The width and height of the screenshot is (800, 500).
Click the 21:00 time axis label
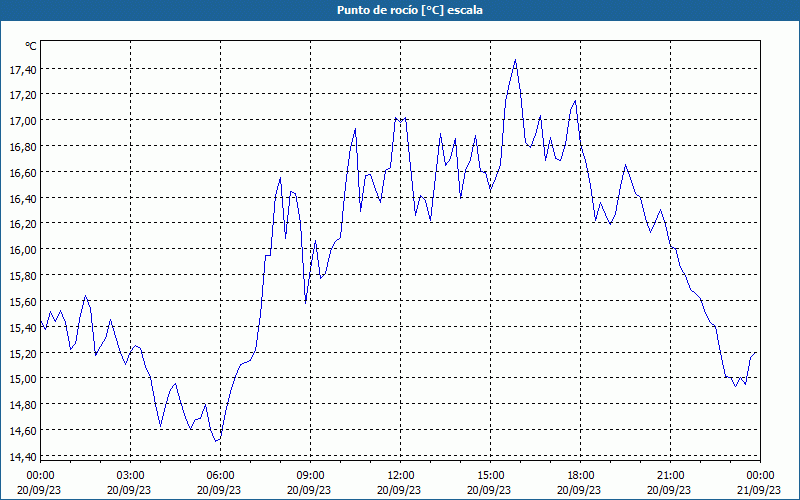pyautogui.click(x=670, y=476)
